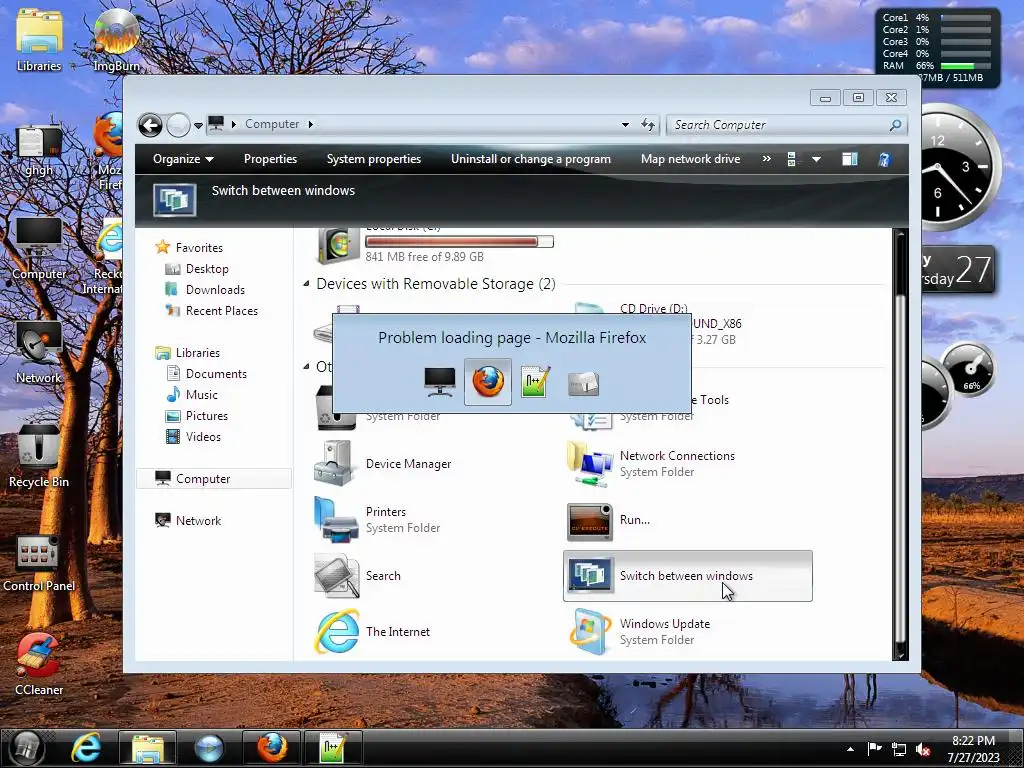Image resolution: width=1024 pixels, height=768 pixels.
Task: Select the Search item icon
Action: pyautogui.click(x=336, y=575)
